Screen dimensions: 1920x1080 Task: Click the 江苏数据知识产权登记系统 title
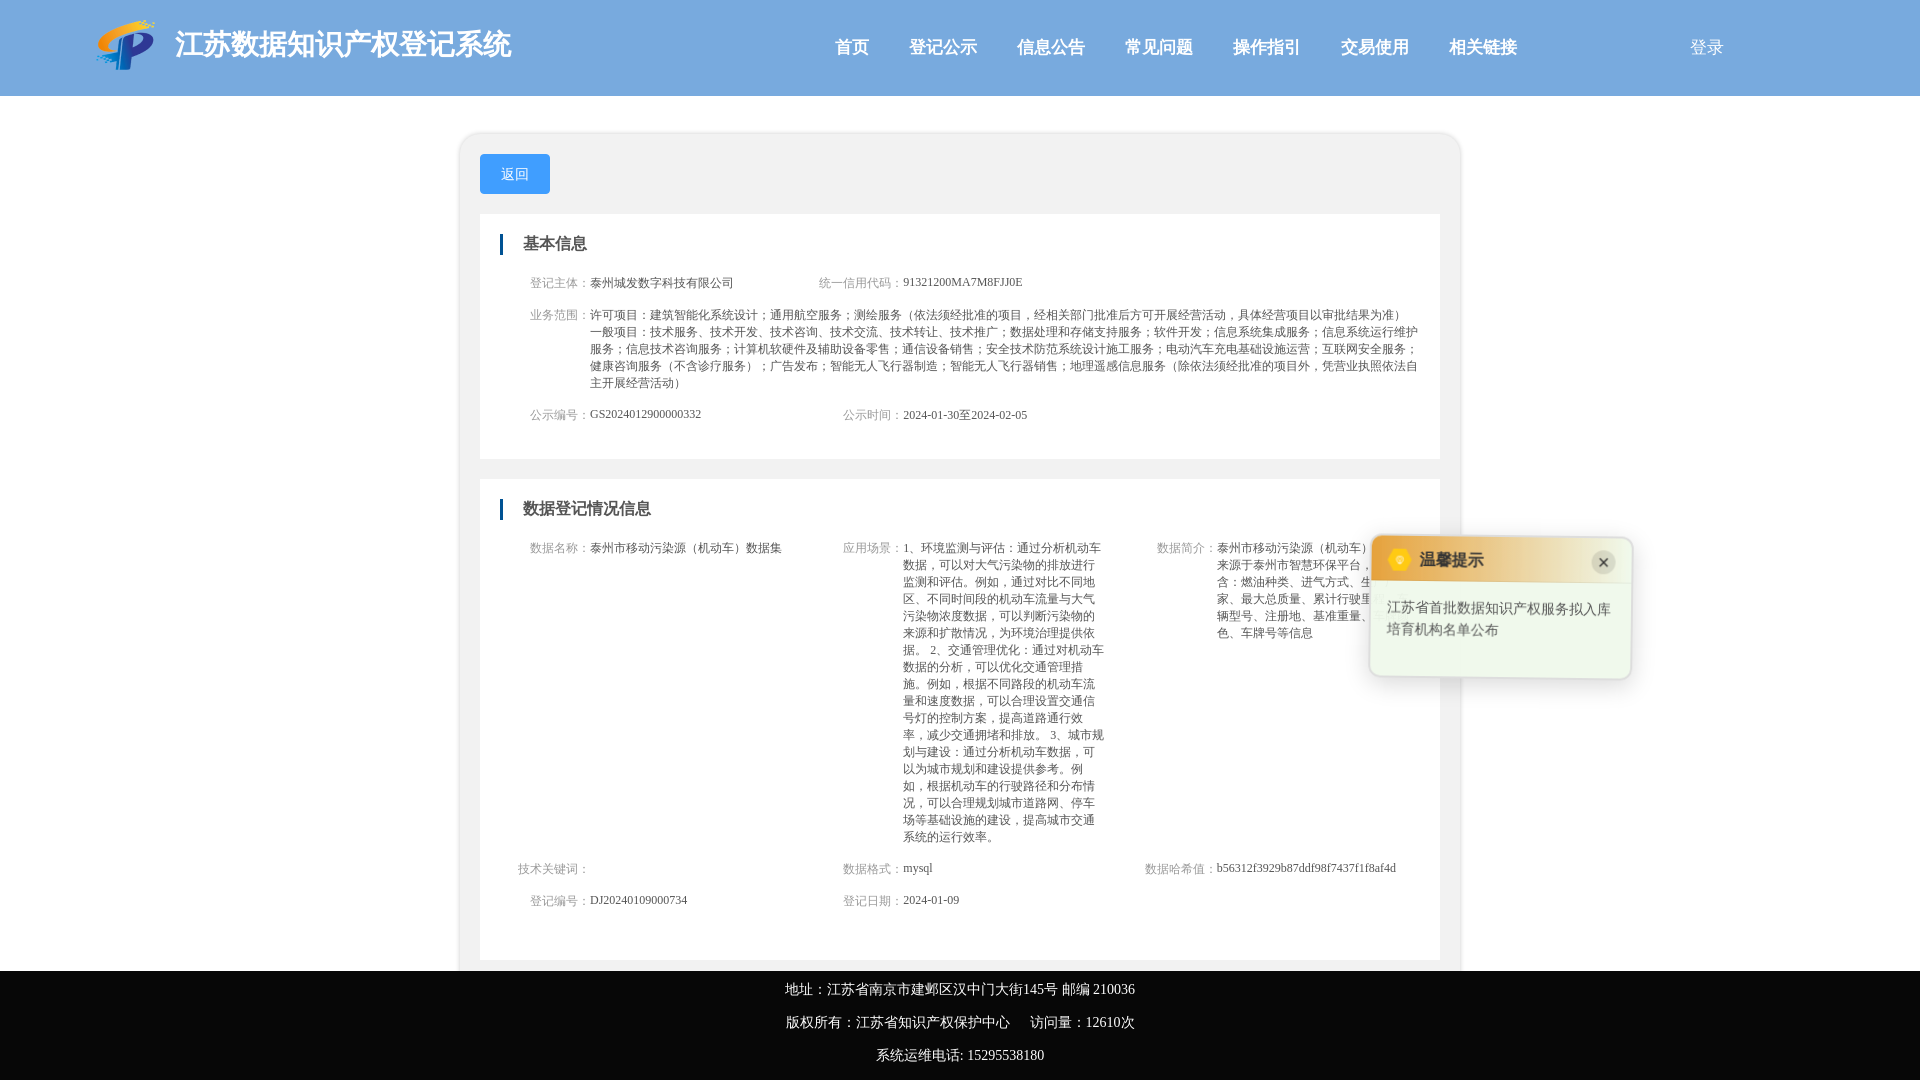[x=343, y=45]
